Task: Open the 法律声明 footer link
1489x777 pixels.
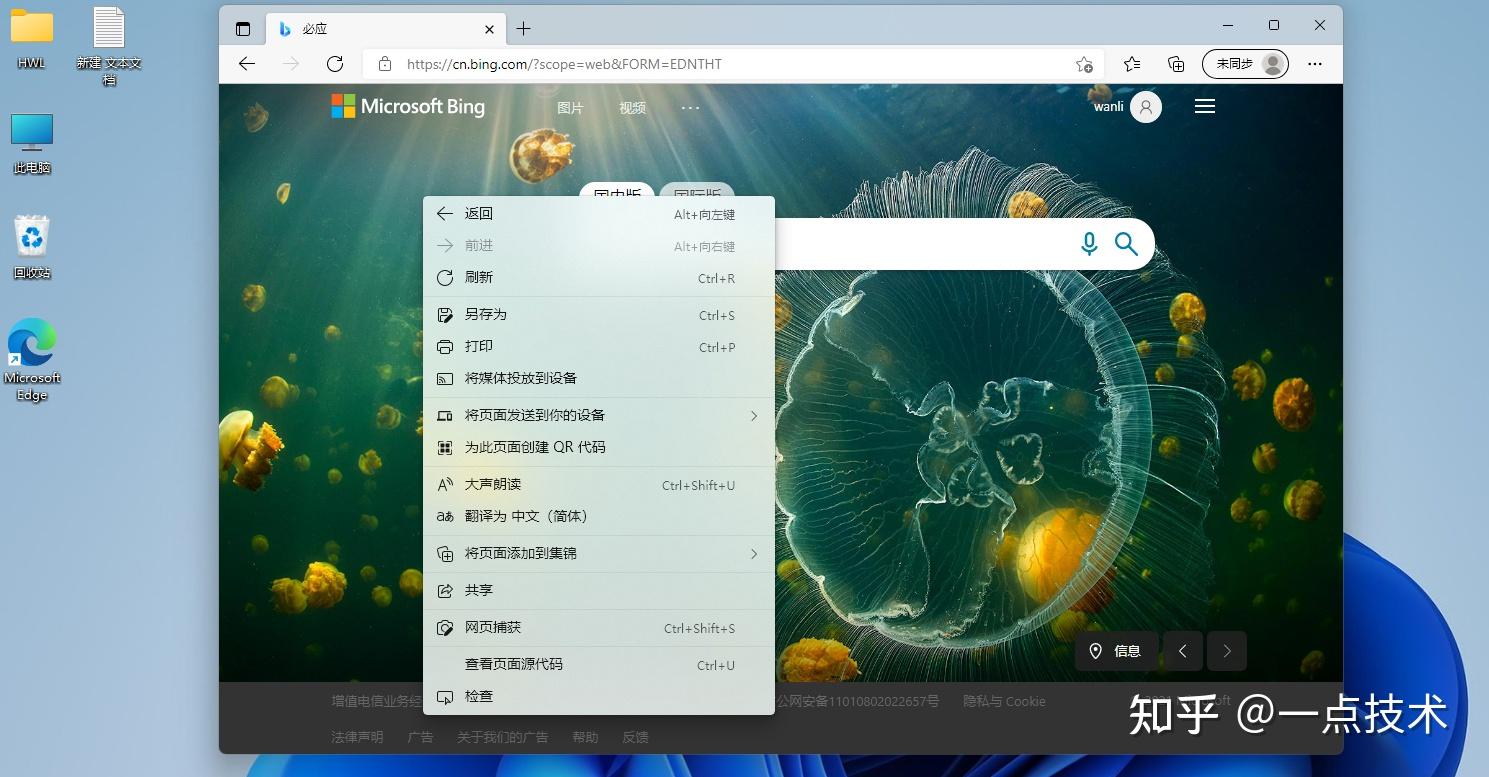Action: tap(357, 737)
